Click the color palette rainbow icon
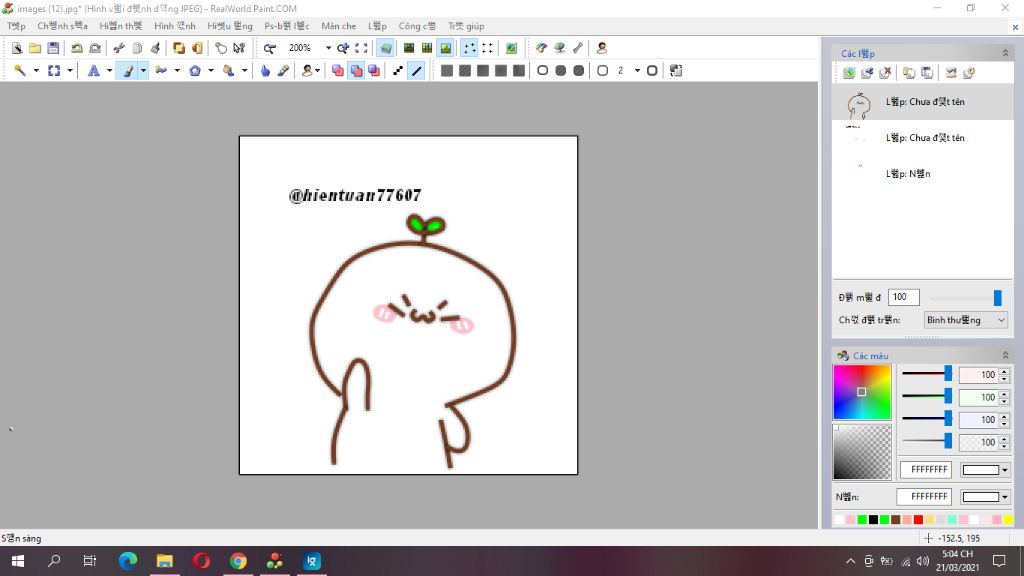The width and height of the screenshot is (1024, 576). [x=541, y=48]
